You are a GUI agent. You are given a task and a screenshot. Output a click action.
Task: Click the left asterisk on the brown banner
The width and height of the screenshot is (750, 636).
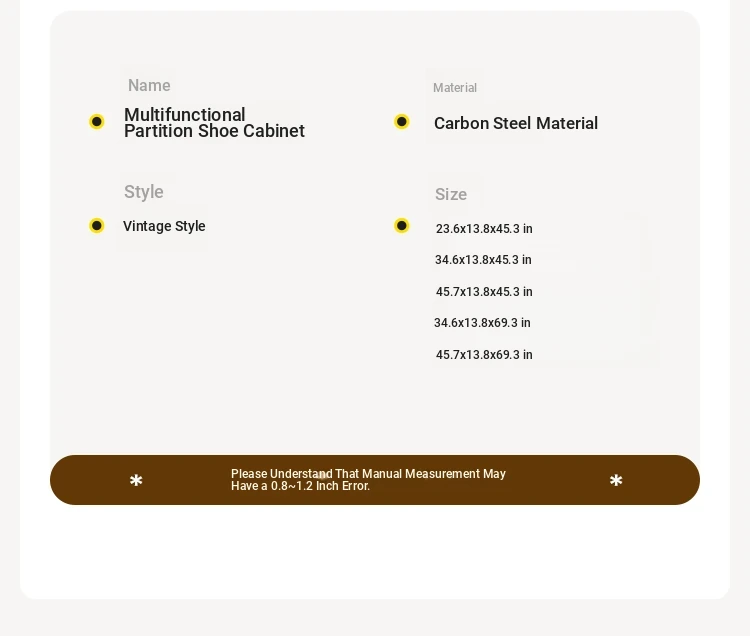point(136,481)
